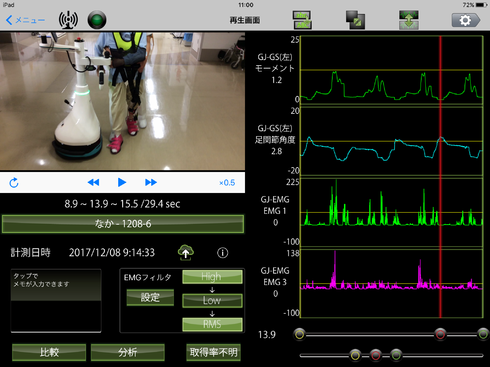This screenshot has height=367, width=490.
Task: Toggle the High EMG filter
Action: point(212,277)
